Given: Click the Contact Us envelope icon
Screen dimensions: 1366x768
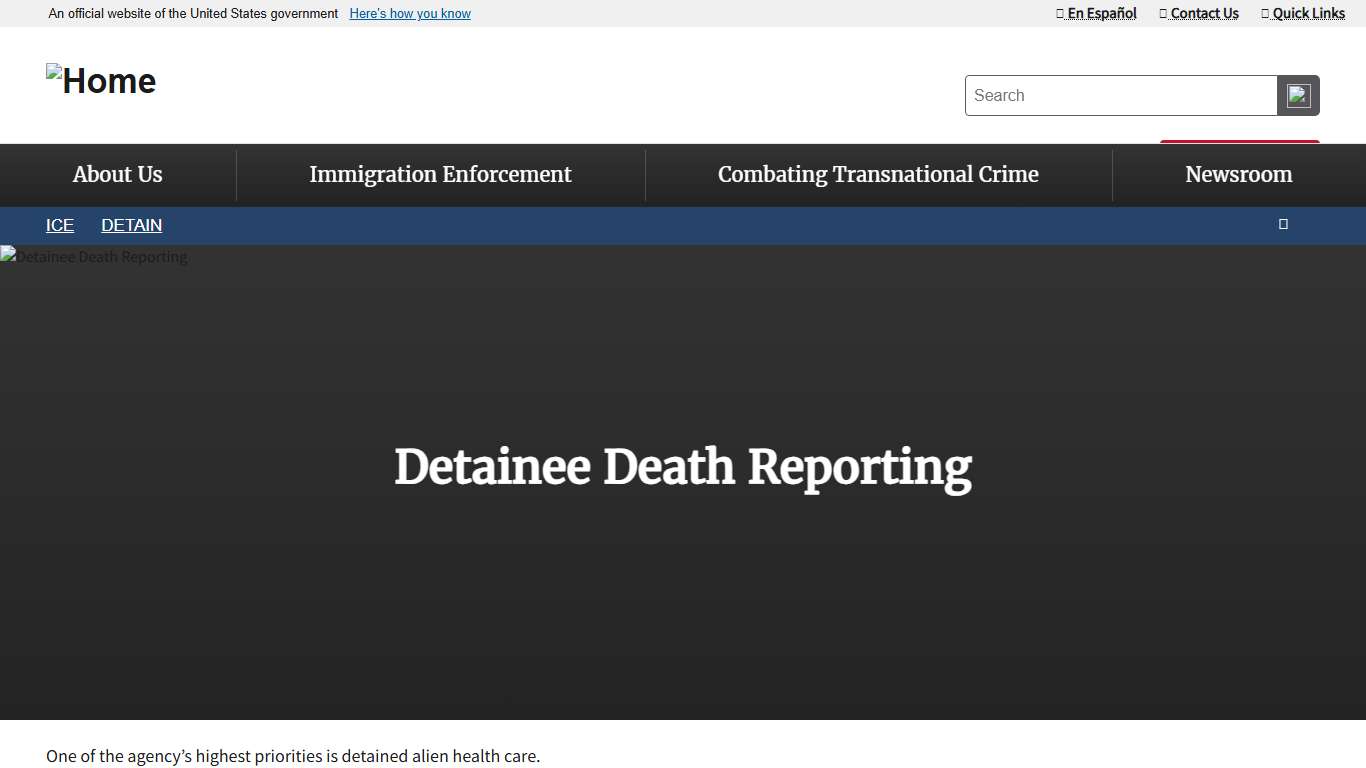Looking at the screenshot, I should (1161, 13).
